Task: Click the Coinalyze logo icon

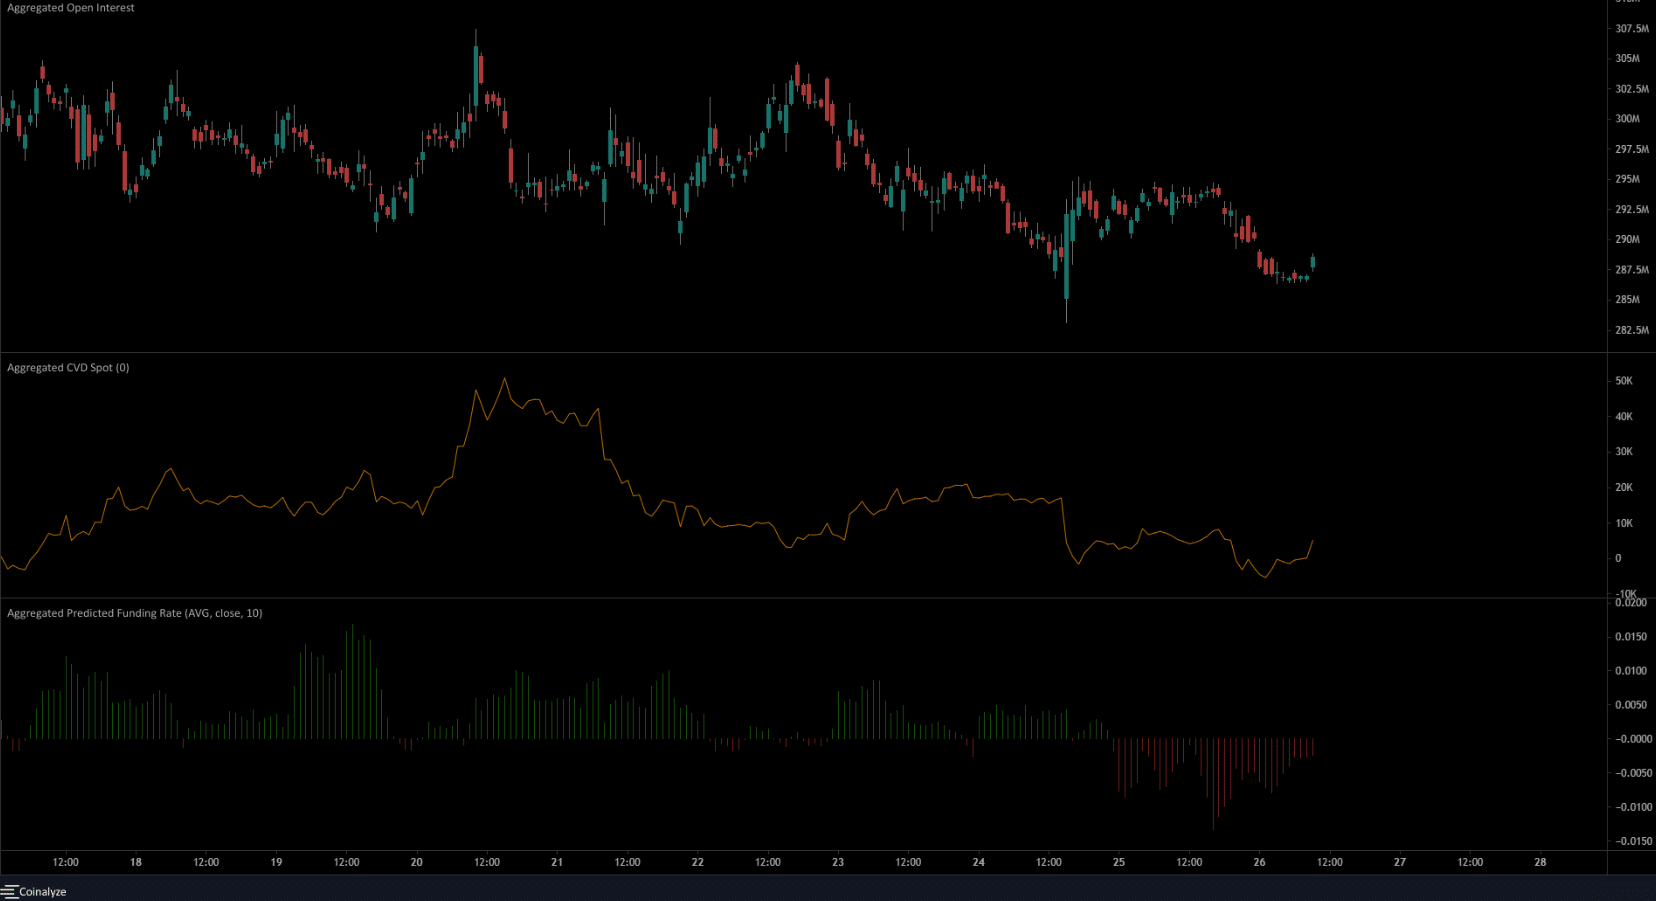Action: pos(9,891)
